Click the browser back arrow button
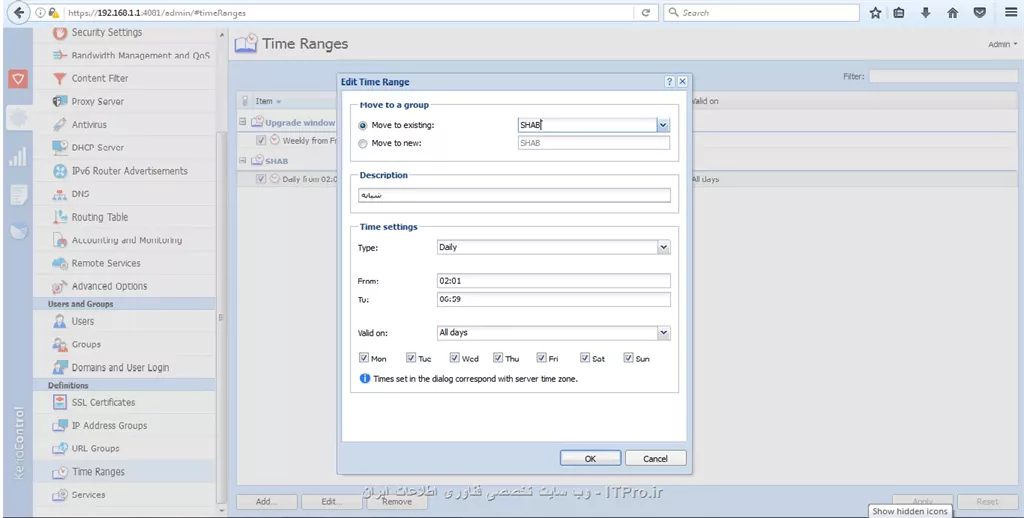This screenshot has height=518, width=1024. pyautogui.click(x=18, y=12)
